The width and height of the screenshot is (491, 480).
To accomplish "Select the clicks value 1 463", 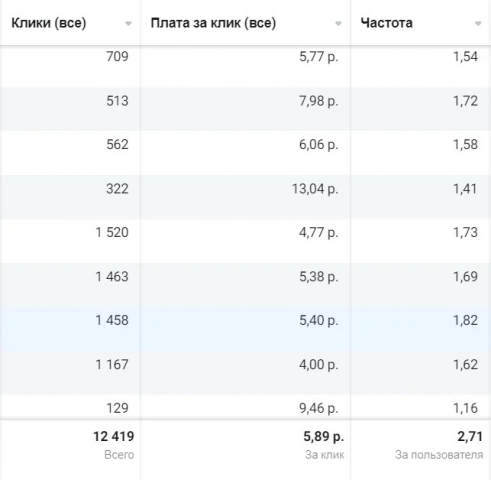I will [112, 276].
